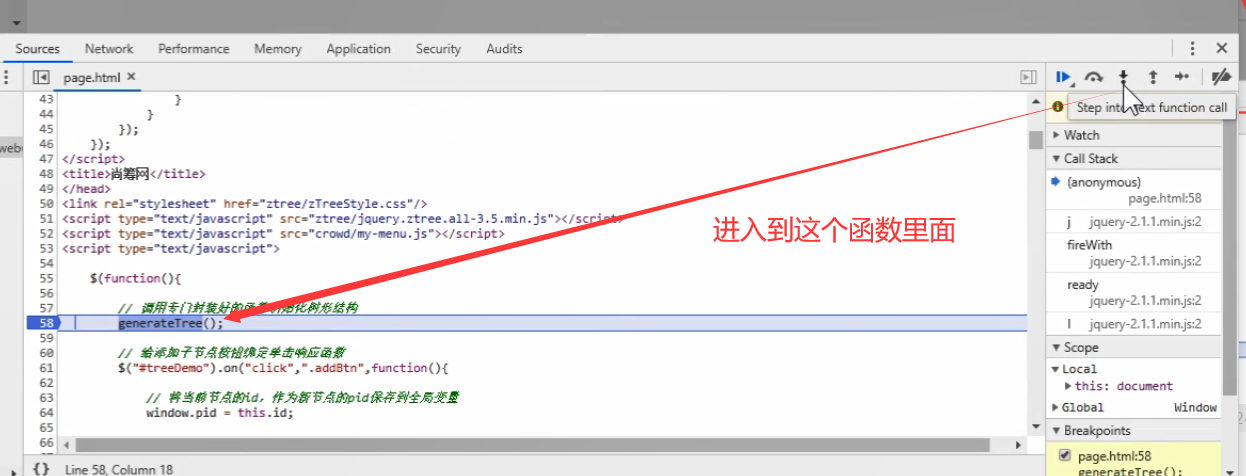
Task: Click the 'window.pid = this.id;' line
Action: coord(220,412)
